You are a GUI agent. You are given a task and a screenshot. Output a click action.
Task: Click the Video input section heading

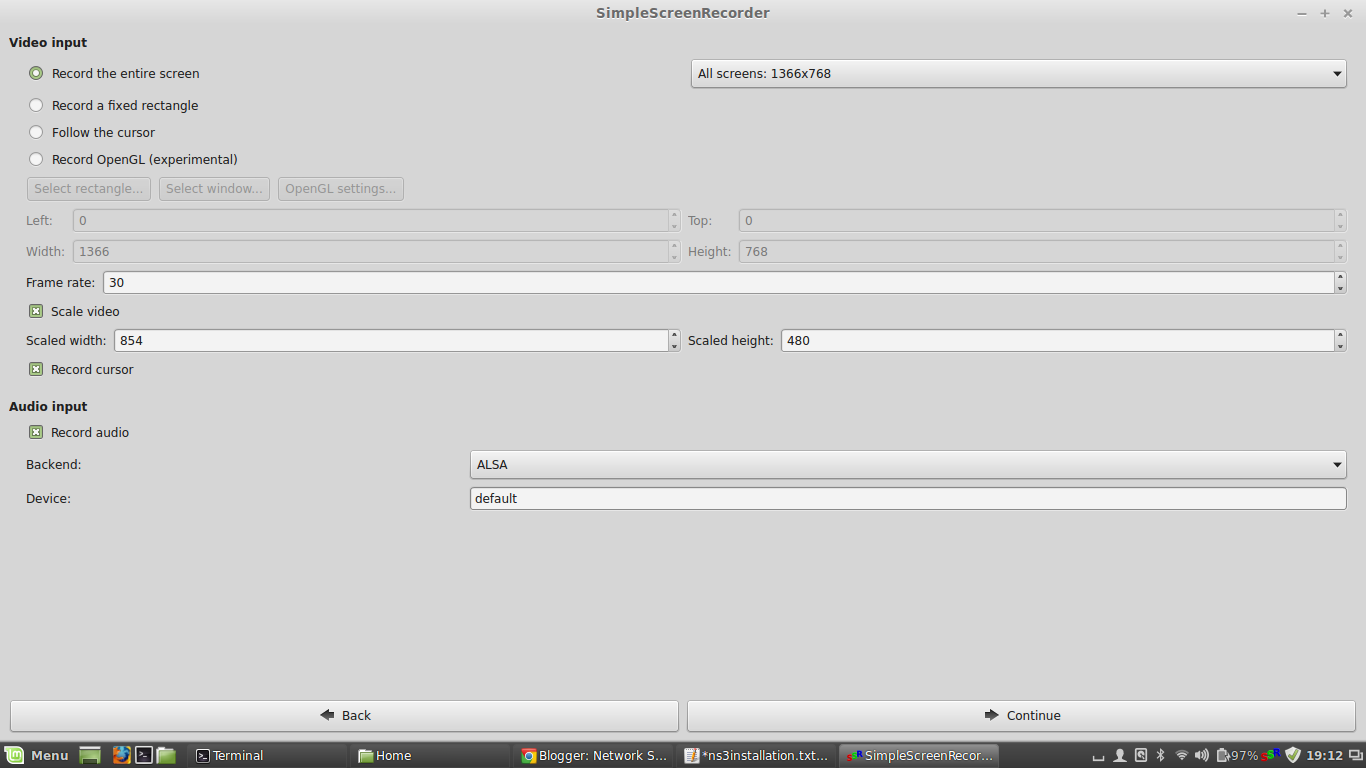click(x=48, y=42)
